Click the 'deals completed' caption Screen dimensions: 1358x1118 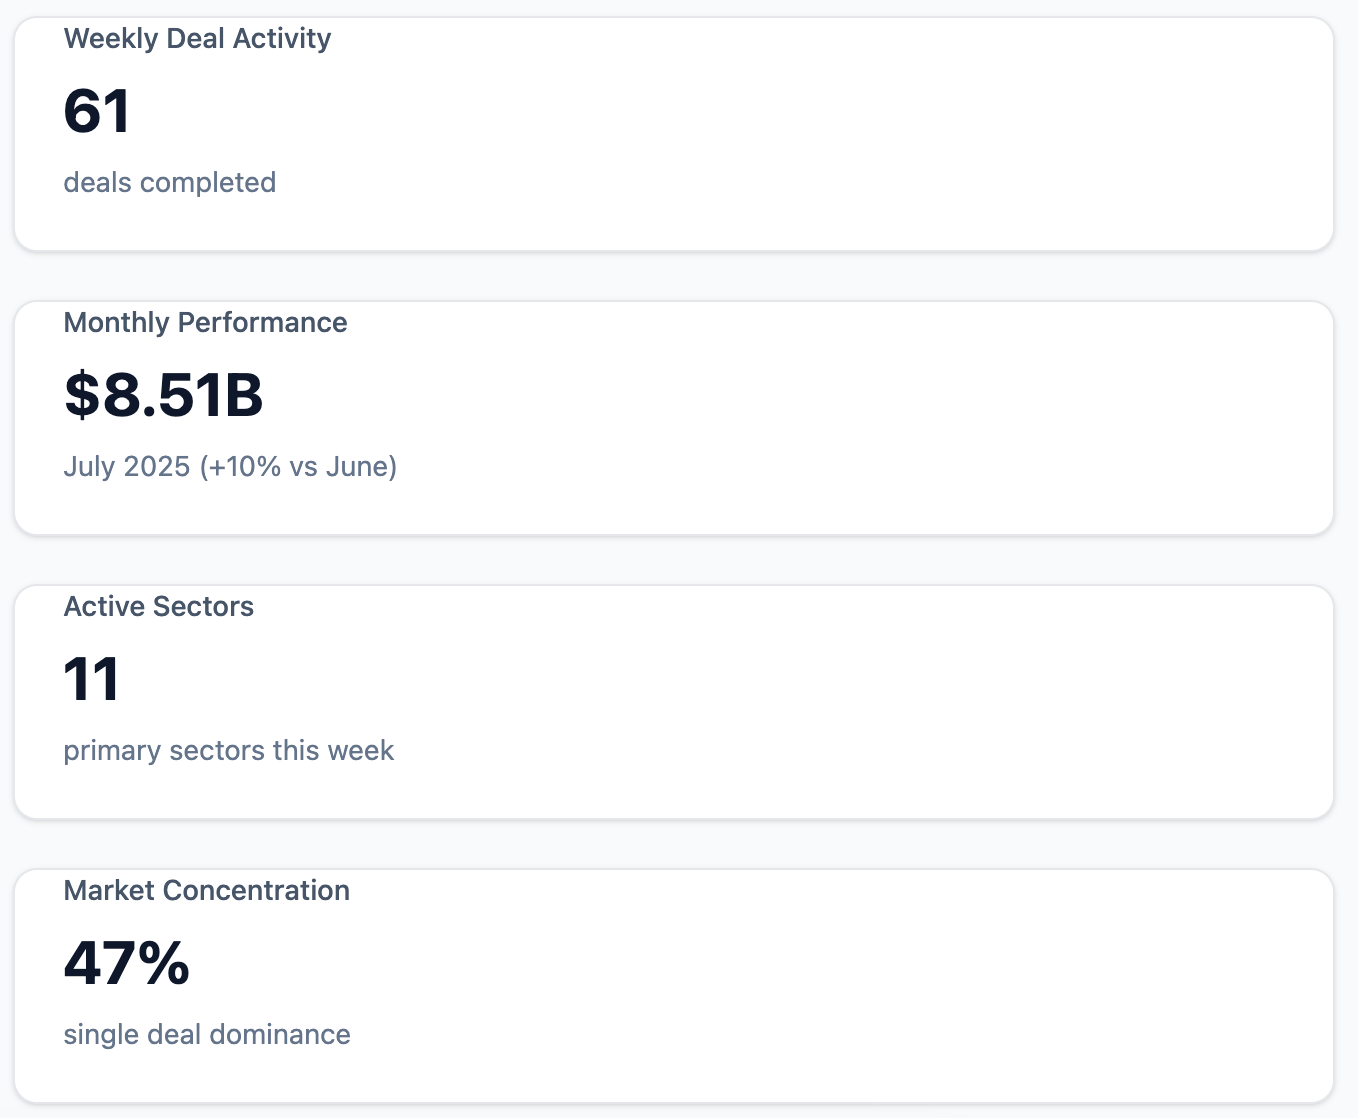(169, 183)
